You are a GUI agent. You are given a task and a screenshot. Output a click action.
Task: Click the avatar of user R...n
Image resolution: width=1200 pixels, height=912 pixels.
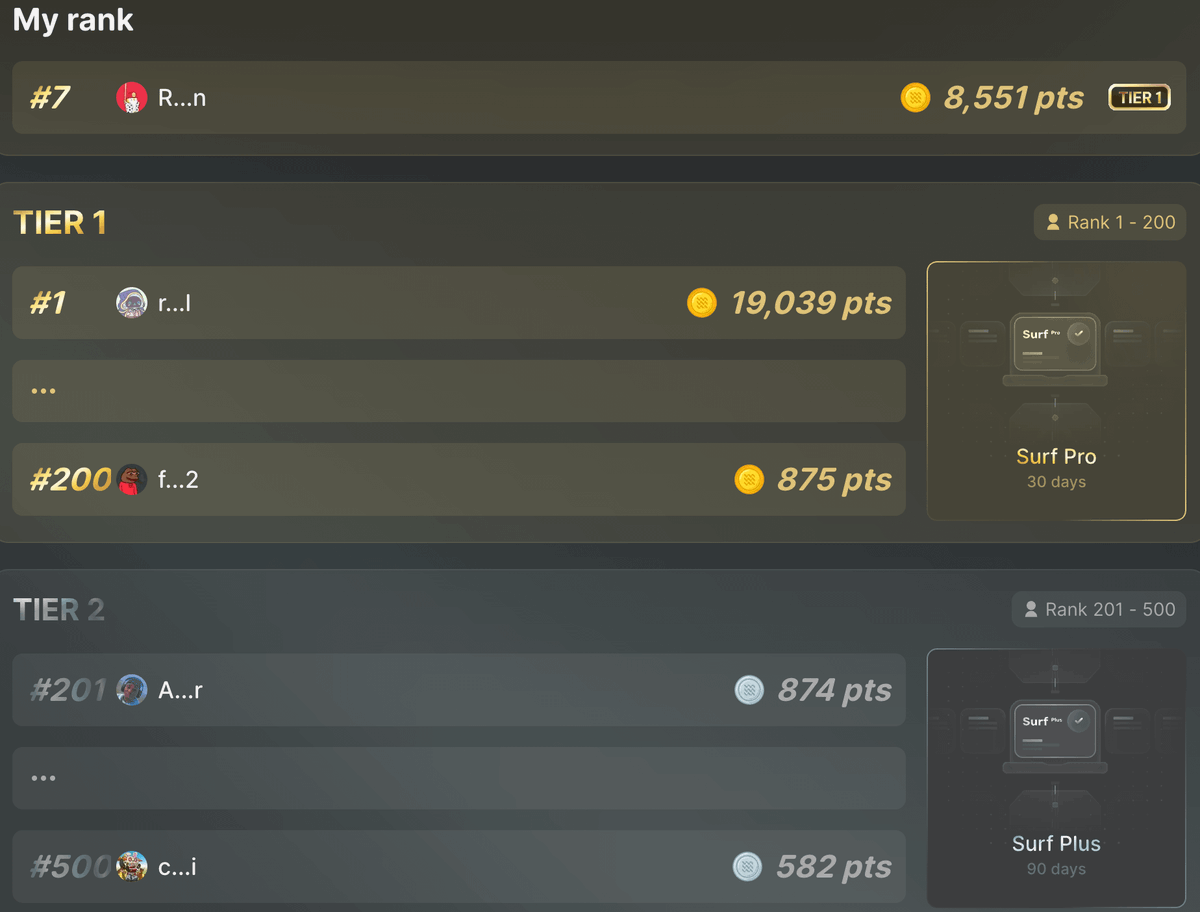click(132, 98)
